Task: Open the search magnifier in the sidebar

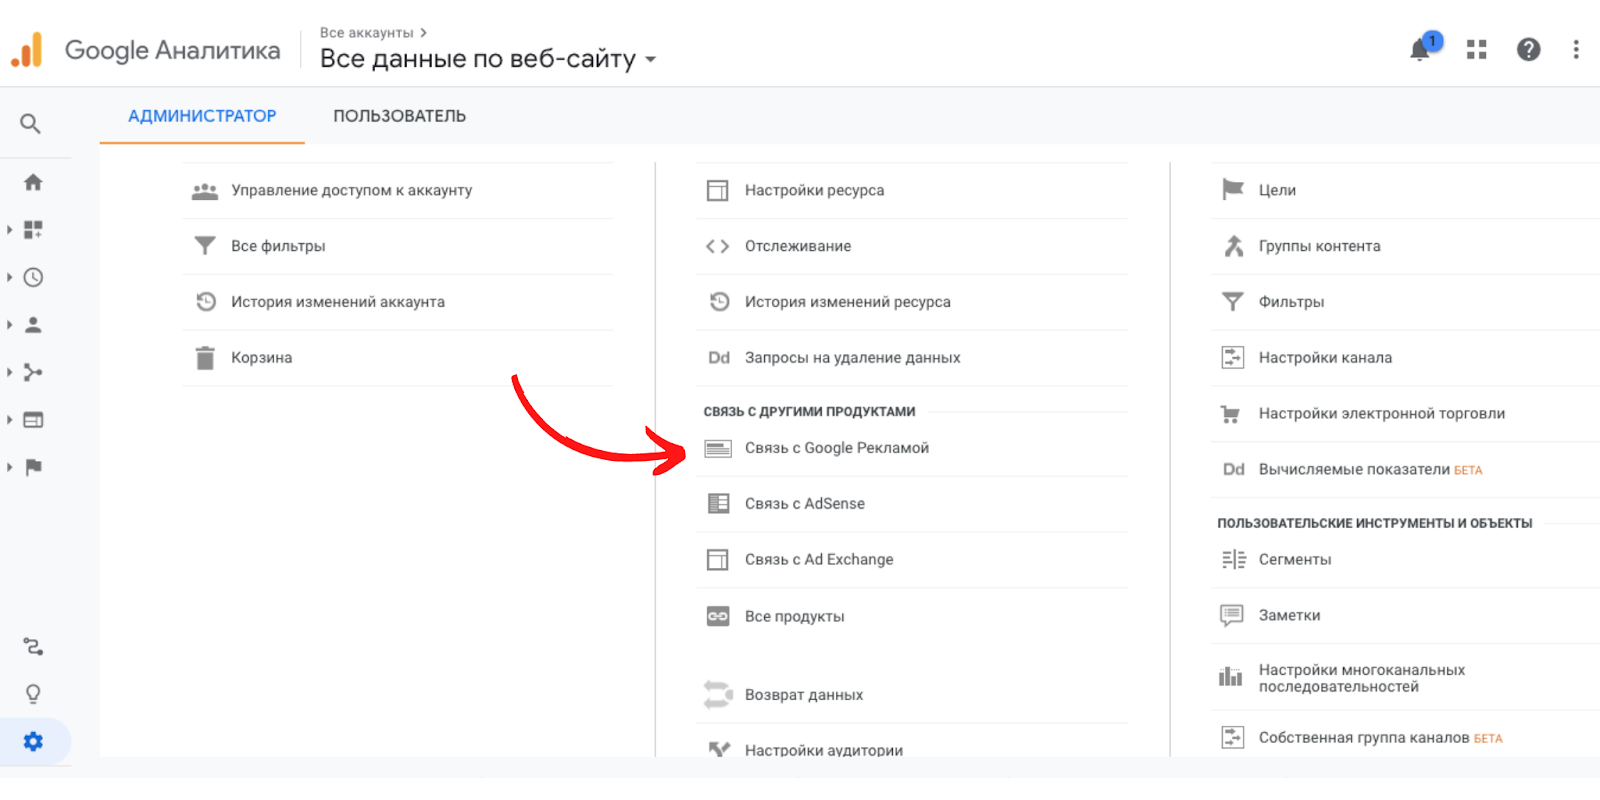Action: click(x=31, y=124)
